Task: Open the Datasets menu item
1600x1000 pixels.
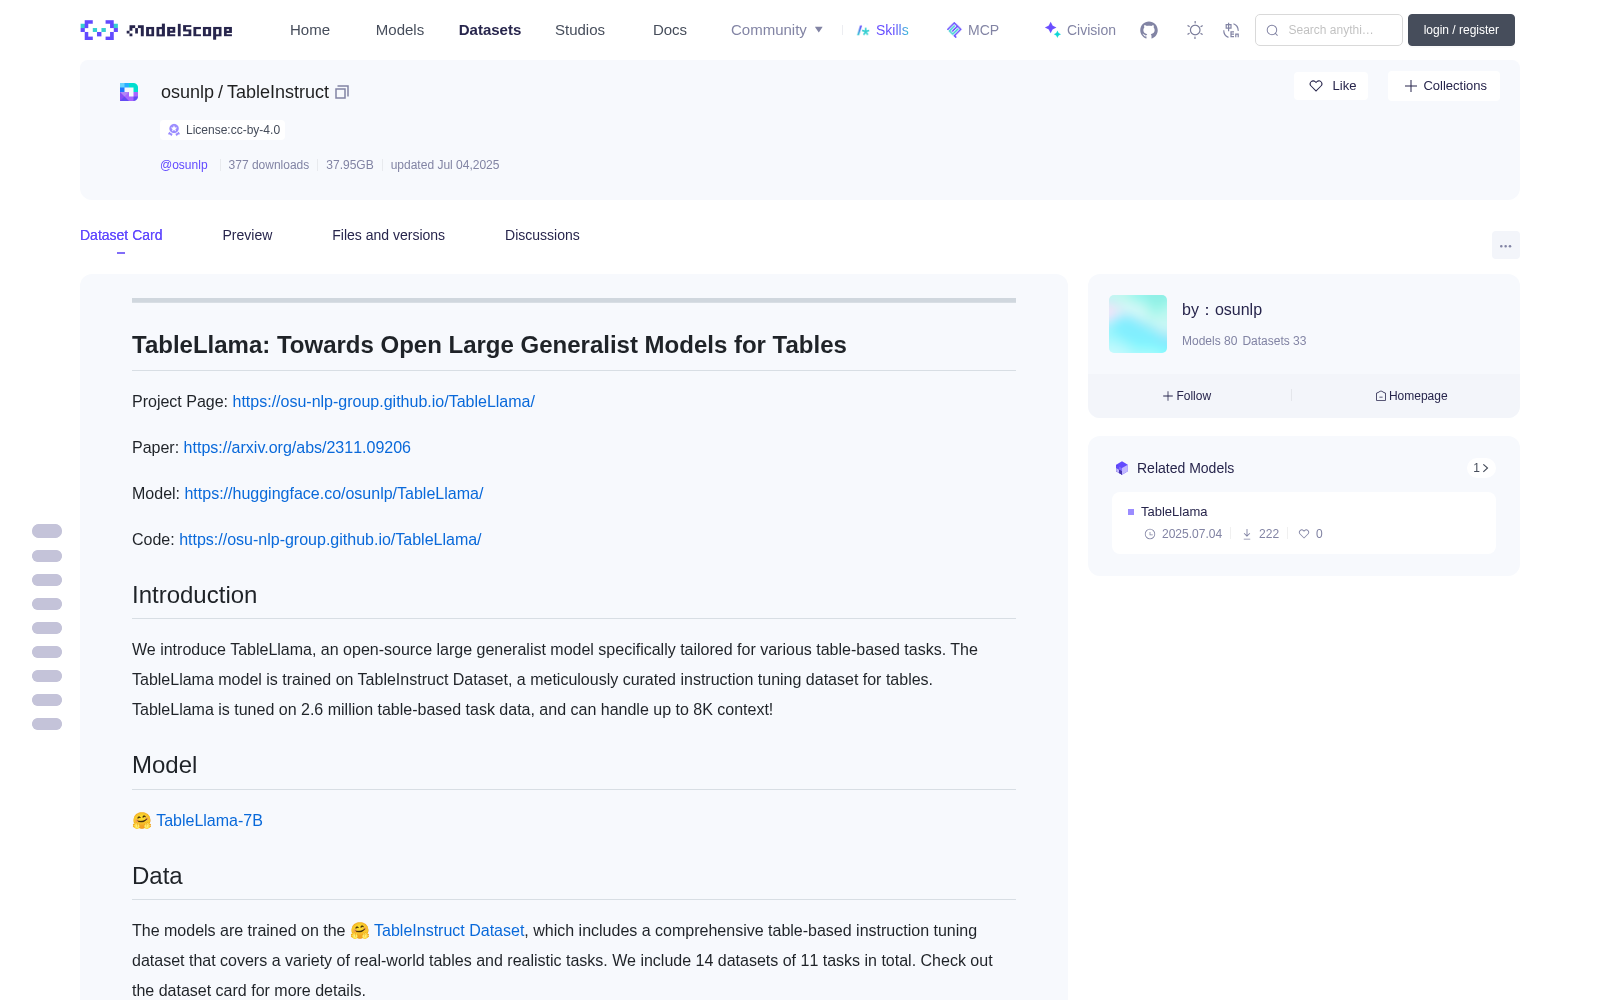Action: 490,30
